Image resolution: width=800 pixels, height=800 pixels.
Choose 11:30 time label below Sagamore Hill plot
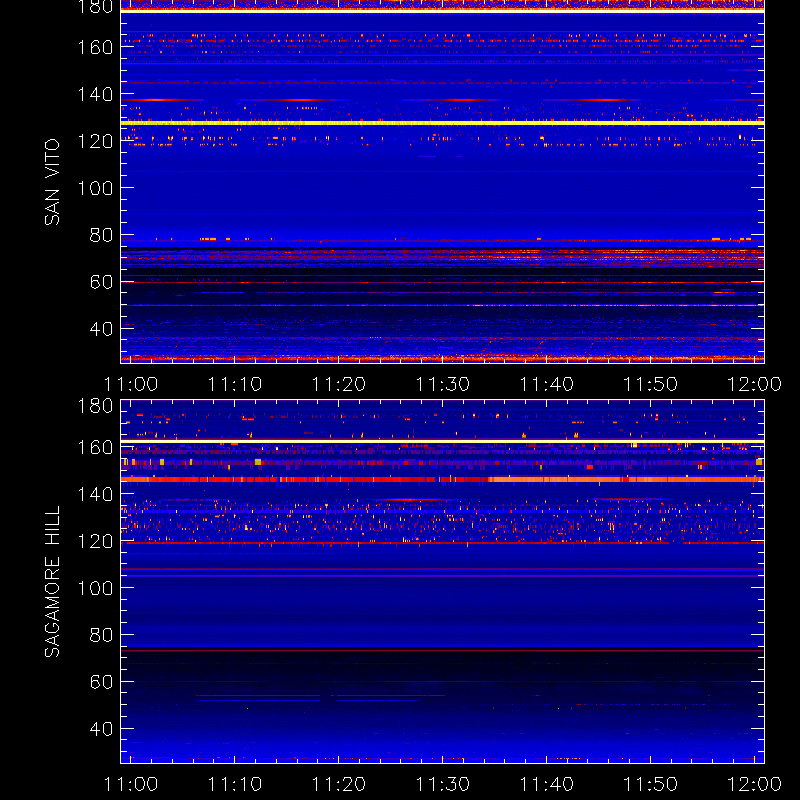442,784
